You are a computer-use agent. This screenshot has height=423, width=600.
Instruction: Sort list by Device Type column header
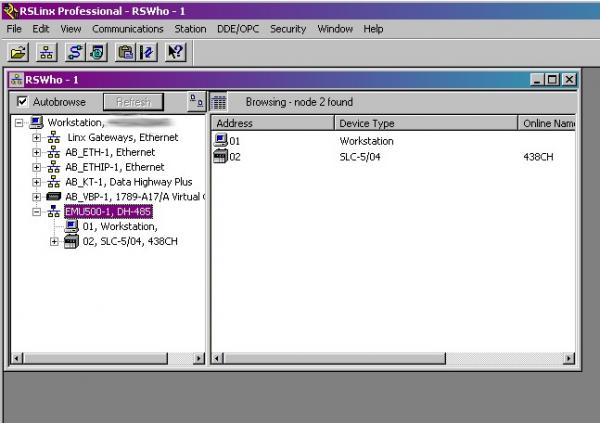coord(426,123)
